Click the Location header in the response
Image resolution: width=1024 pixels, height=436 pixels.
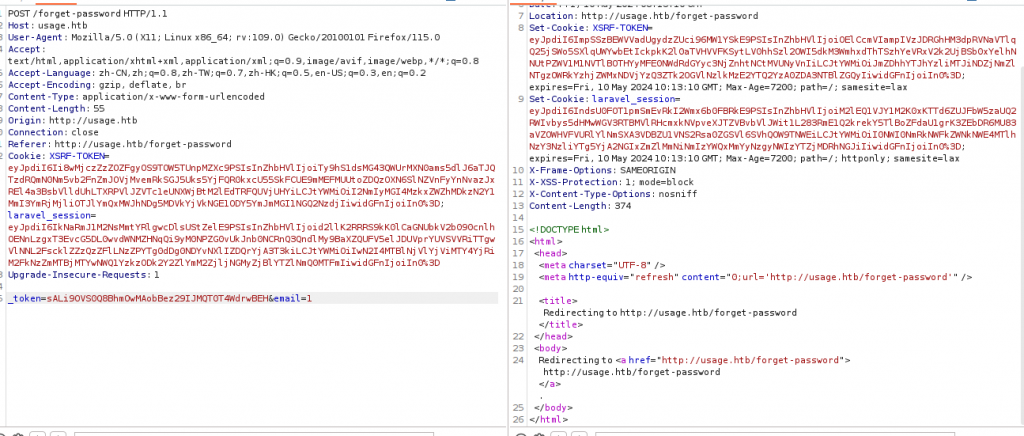tap(643, 16)
